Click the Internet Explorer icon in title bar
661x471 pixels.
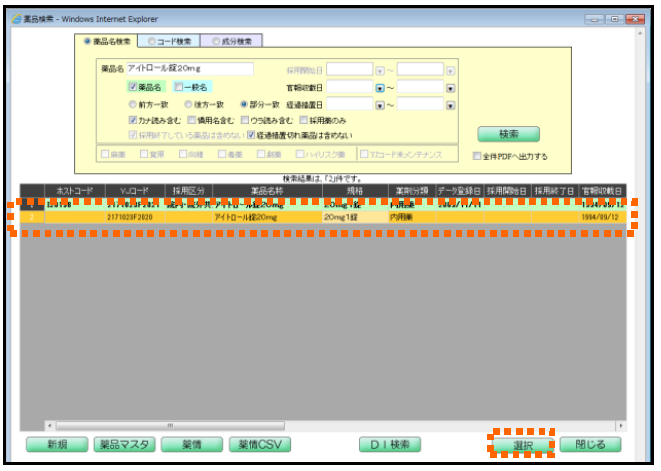(15, 18)
